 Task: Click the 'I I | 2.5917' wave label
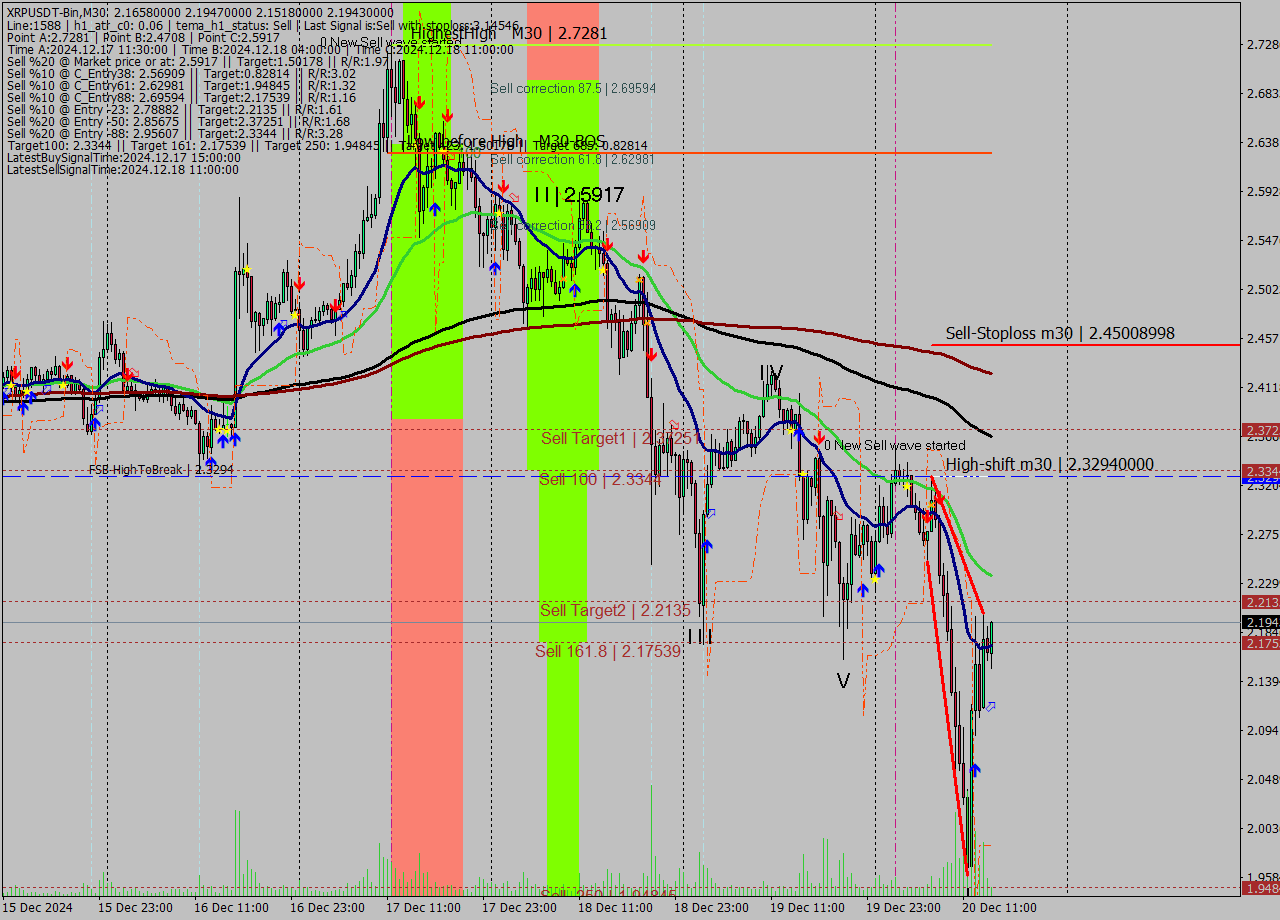[579, 195]
